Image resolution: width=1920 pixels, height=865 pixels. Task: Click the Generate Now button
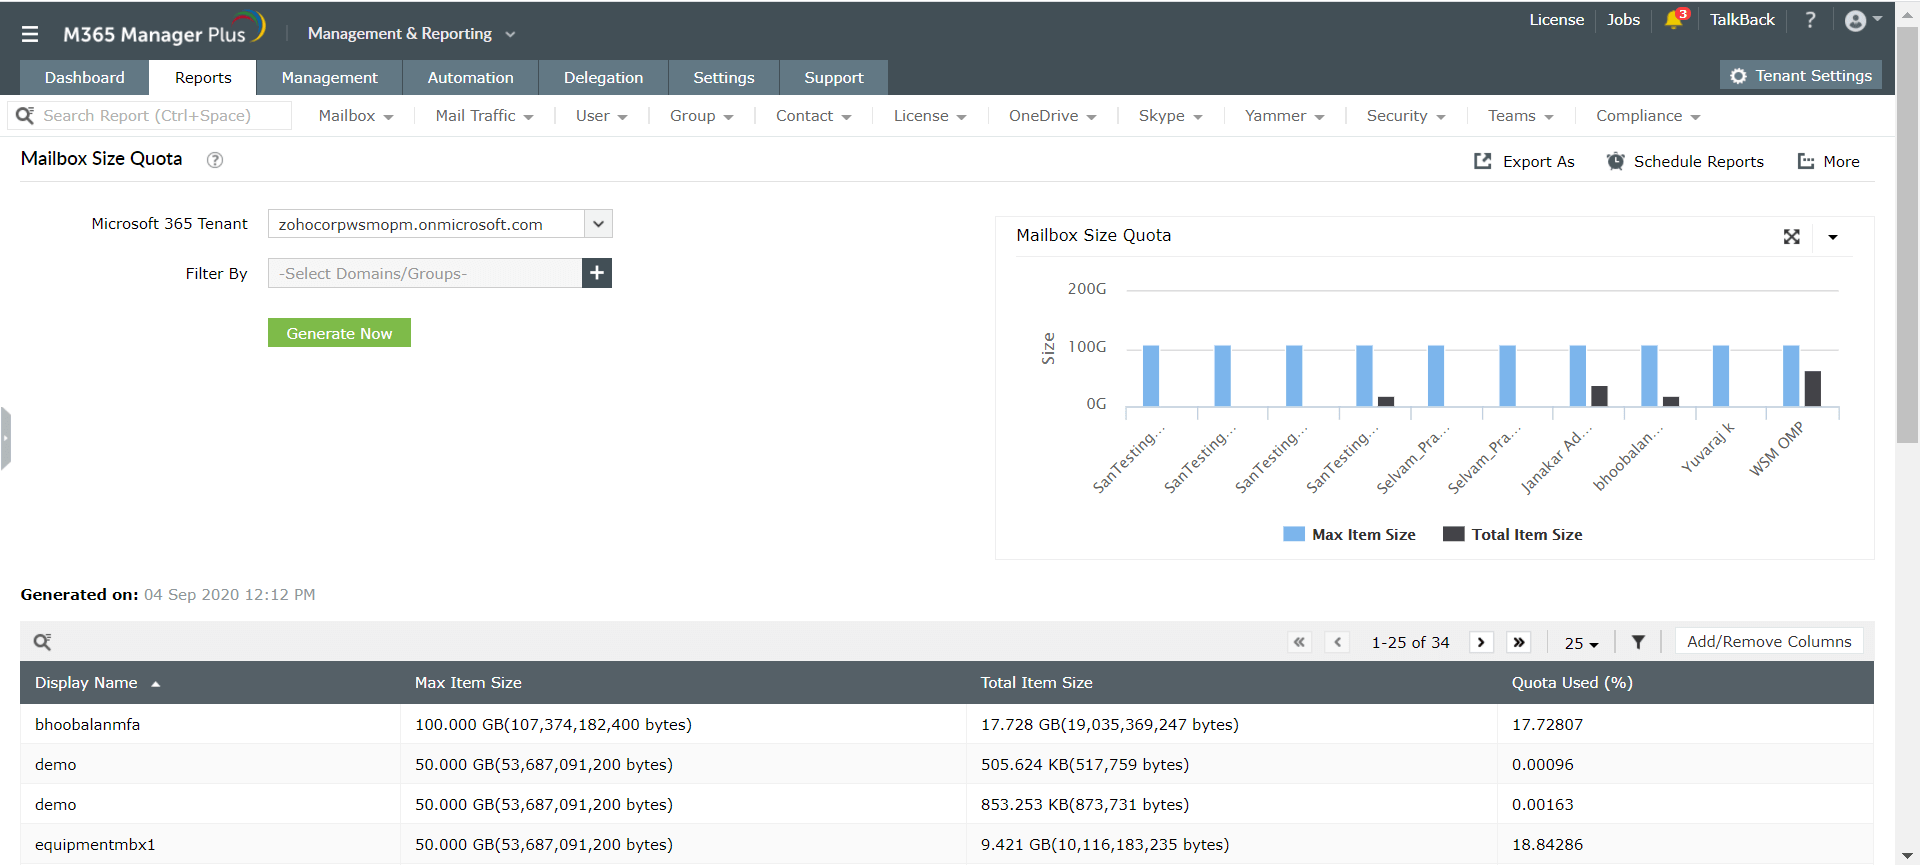point(339,333)
